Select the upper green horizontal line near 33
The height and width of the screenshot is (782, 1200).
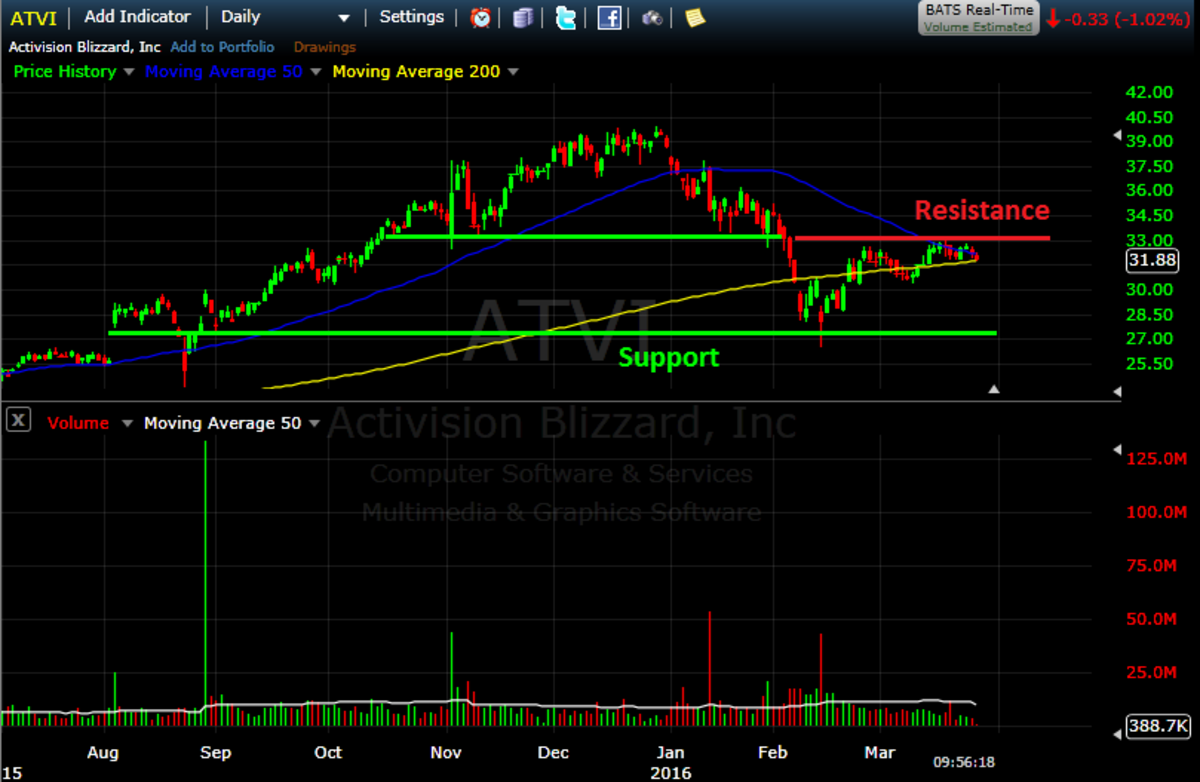point(582,236)
